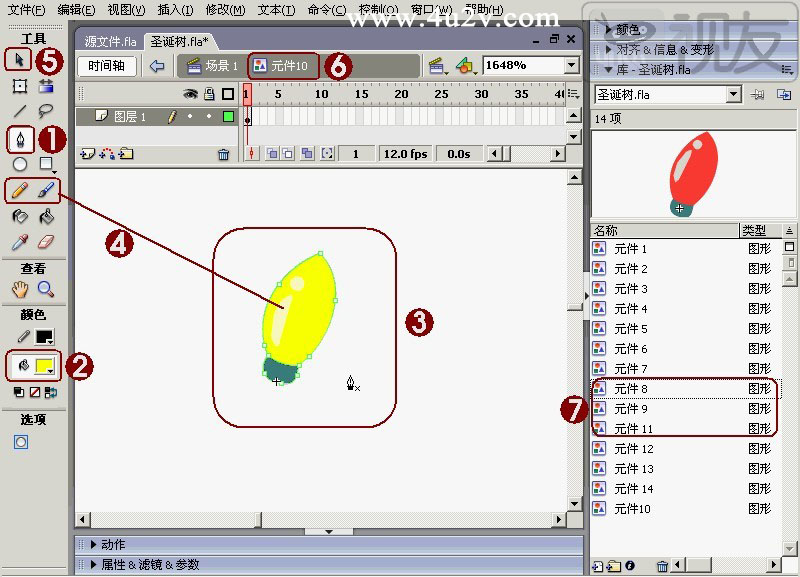Open the 插入(I) menu
Image resolution: width=800 pixels, height=577 pixels.
tap(175, 10)
